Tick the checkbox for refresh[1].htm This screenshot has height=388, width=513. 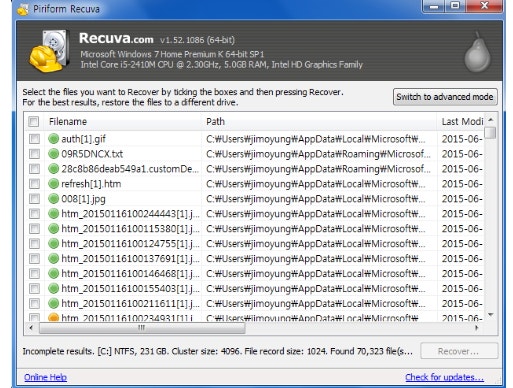click(x=34, y=184)
